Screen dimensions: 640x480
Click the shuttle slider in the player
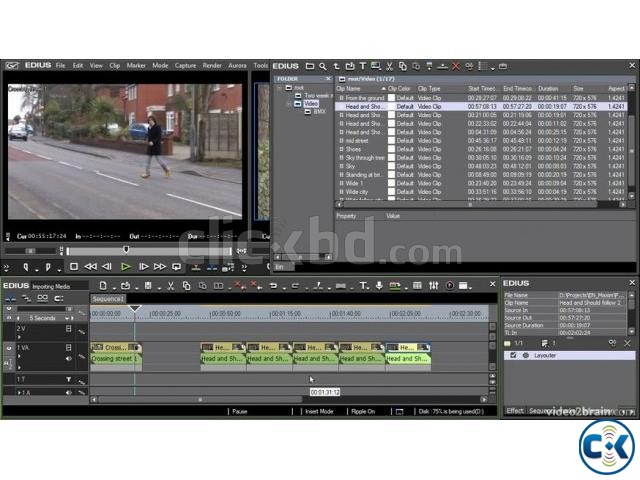coord(30,251)
